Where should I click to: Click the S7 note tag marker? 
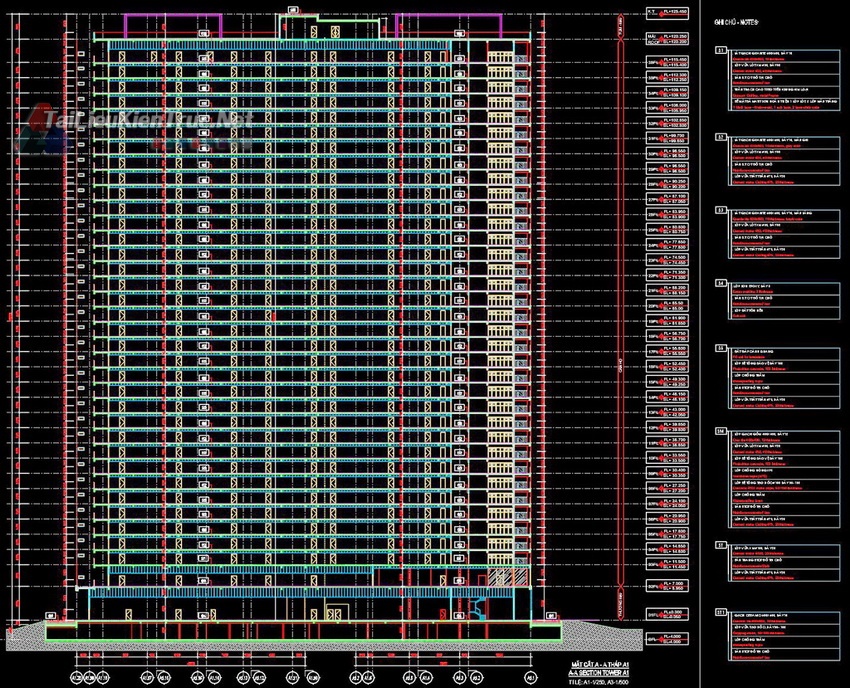click(x=721, y=546)
